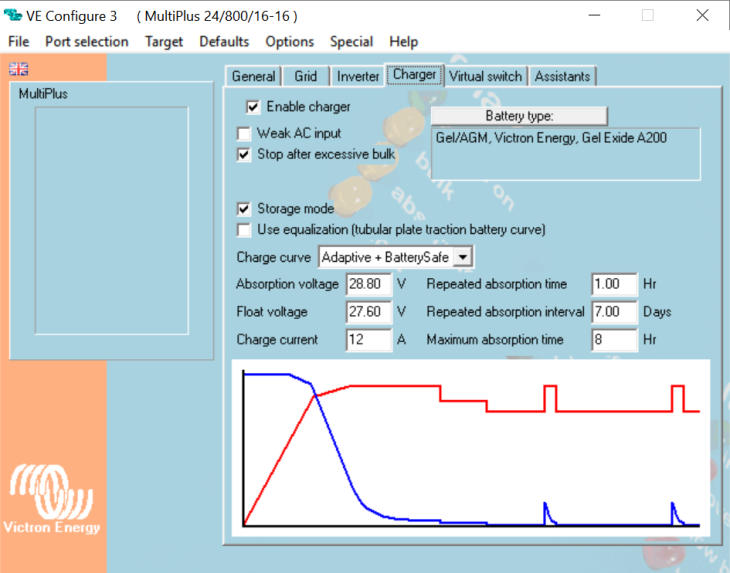Open the Port selection menu
Screen dimensions: 730x573
pos(87,42)
